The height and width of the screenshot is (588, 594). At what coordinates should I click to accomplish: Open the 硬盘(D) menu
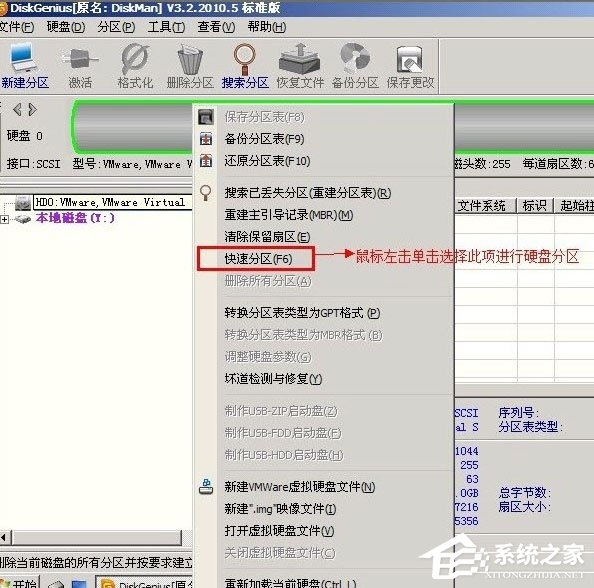point(66,27)
